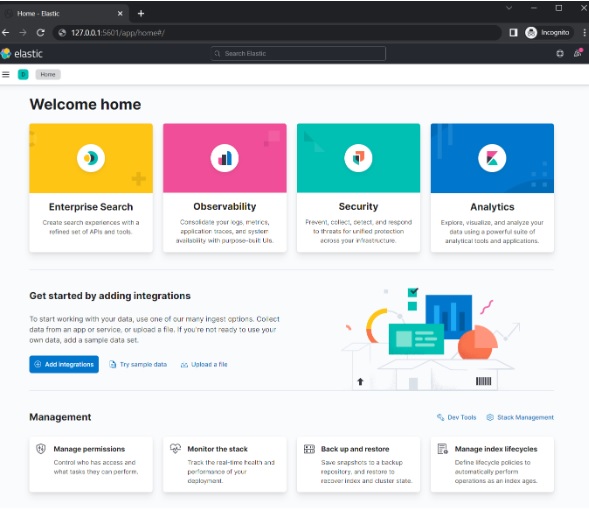The height and width of the screenshot is (513, 589).
Task: Focus the Search Elastic field
Action: tap(298, 54)
